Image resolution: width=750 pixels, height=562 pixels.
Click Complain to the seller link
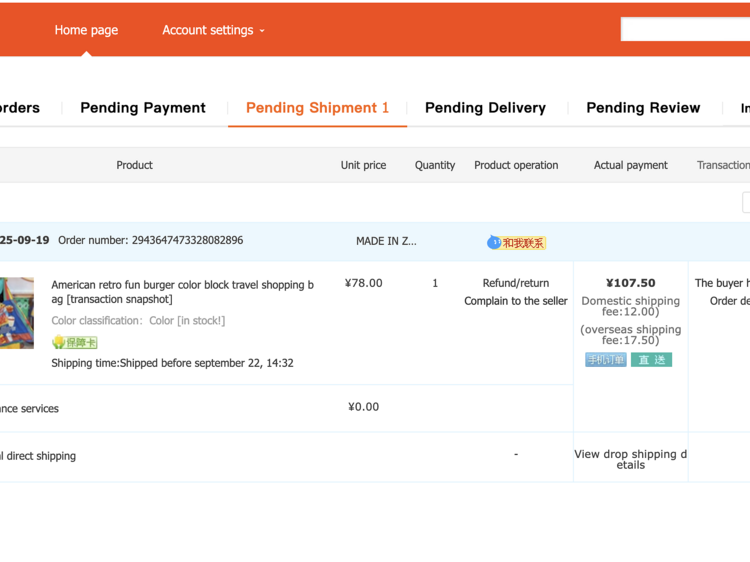[516, 301]
